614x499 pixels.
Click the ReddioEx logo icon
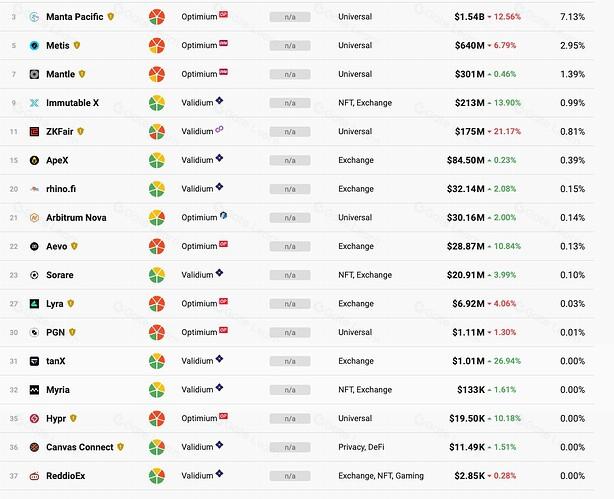(x=34, y=476)
